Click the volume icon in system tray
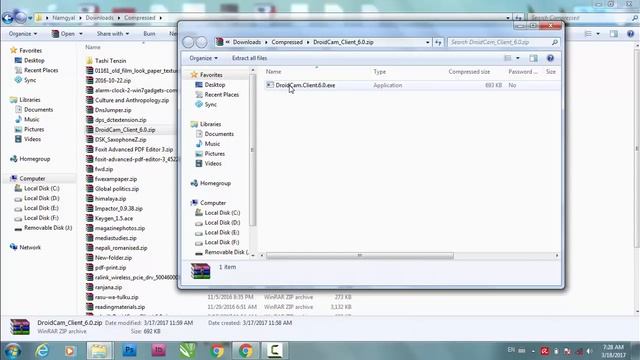640x360 pixels. [x=589, y=351]
